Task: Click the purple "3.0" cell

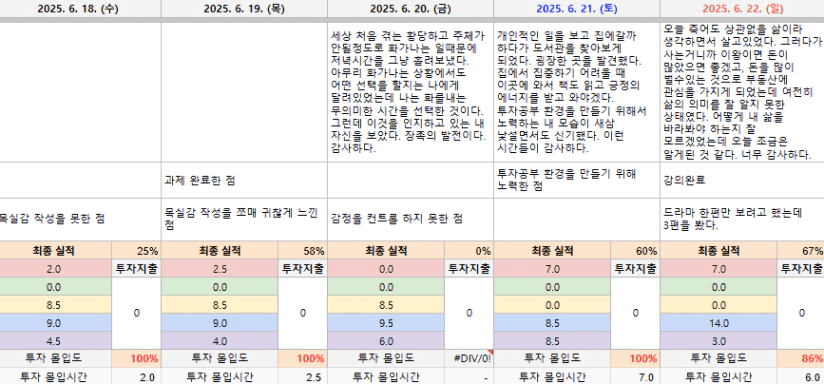Action: [x=718, y=340]
